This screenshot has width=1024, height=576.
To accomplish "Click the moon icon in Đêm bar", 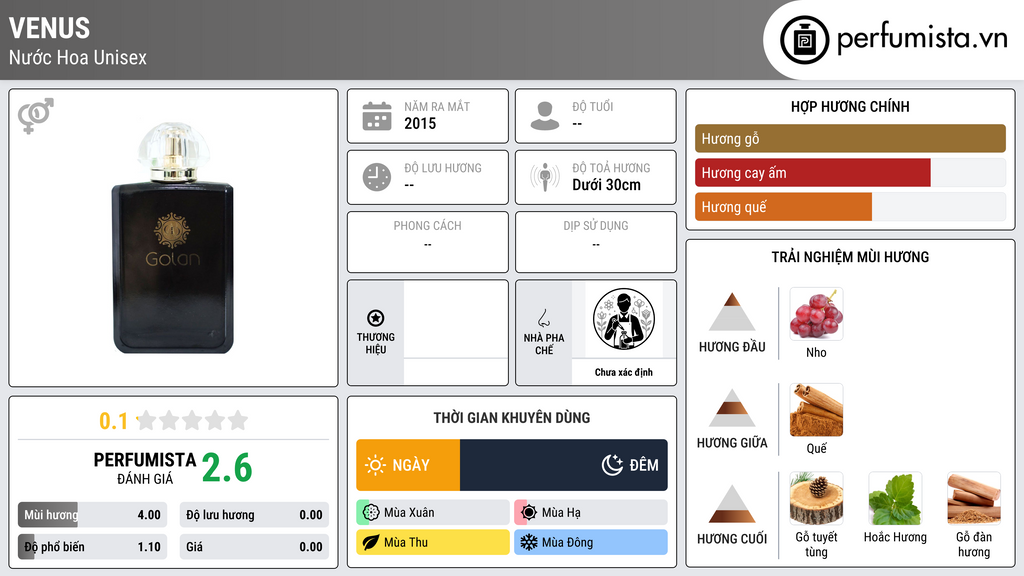I will 612,465.
